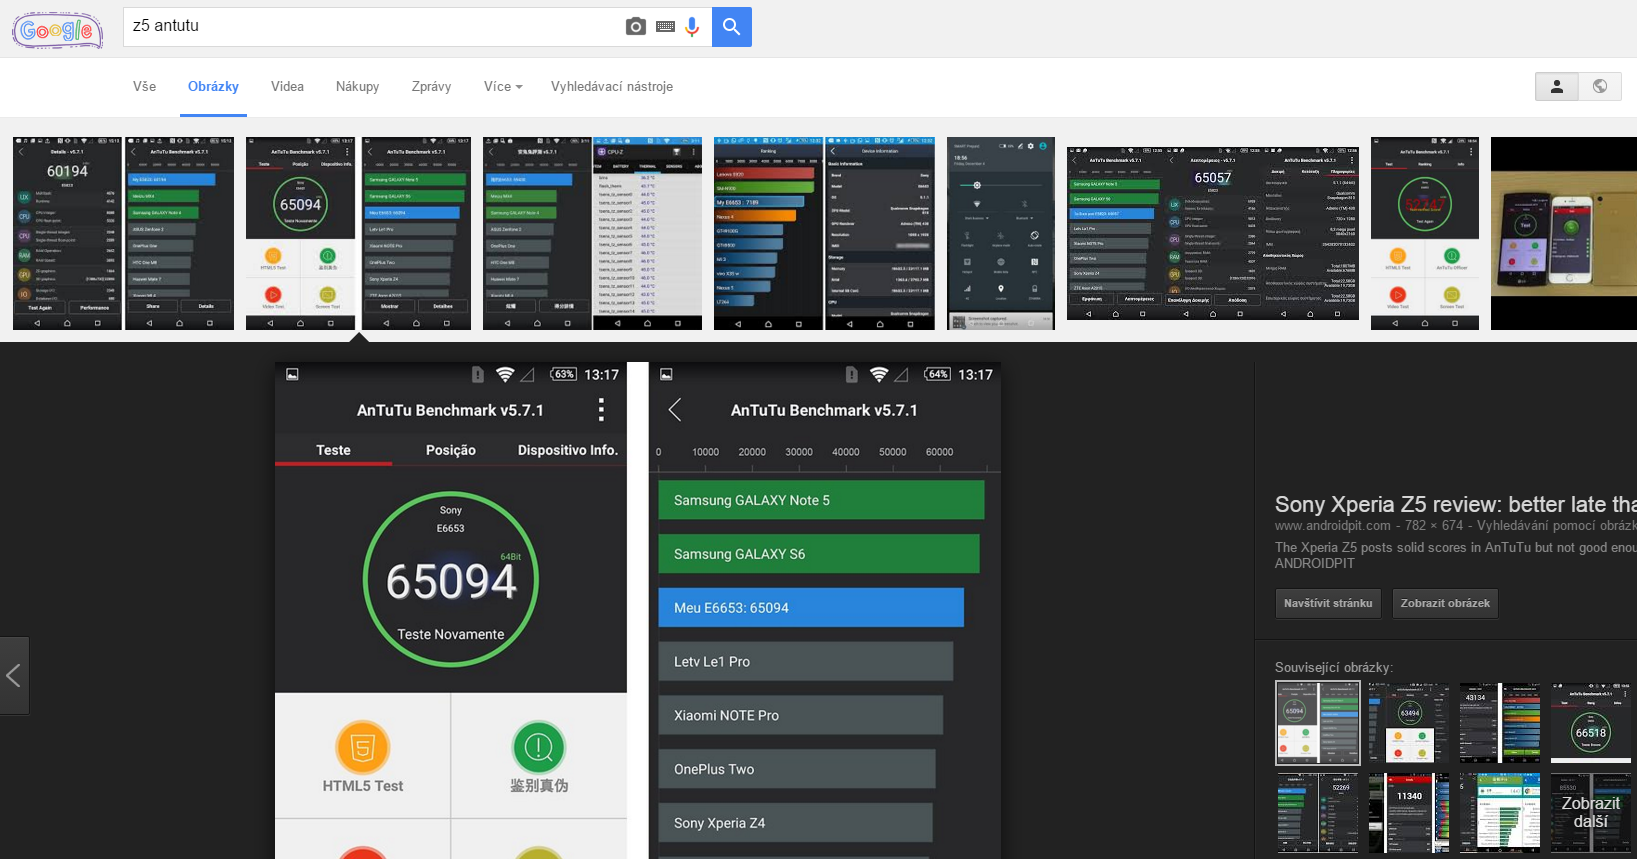Click Samsung GALAXY Note 5 bar

(821, 500)
